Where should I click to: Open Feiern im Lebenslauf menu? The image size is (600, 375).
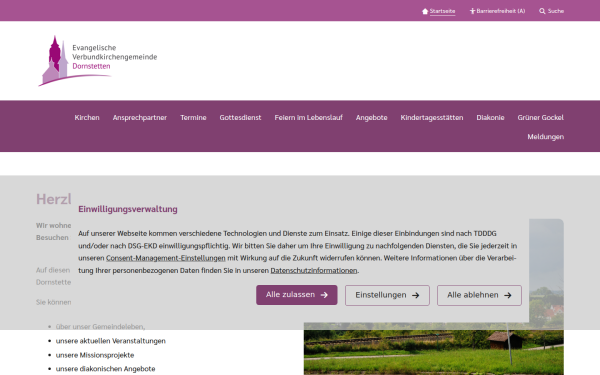[308, 117]
